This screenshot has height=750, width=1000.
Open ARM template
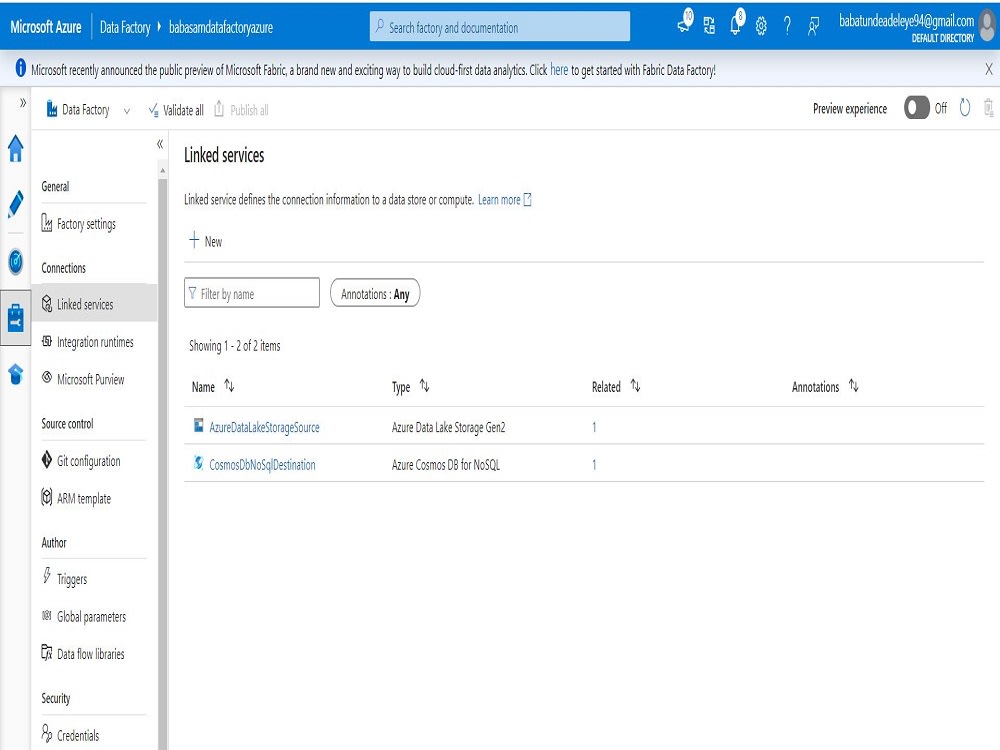[x=83, y=498]
